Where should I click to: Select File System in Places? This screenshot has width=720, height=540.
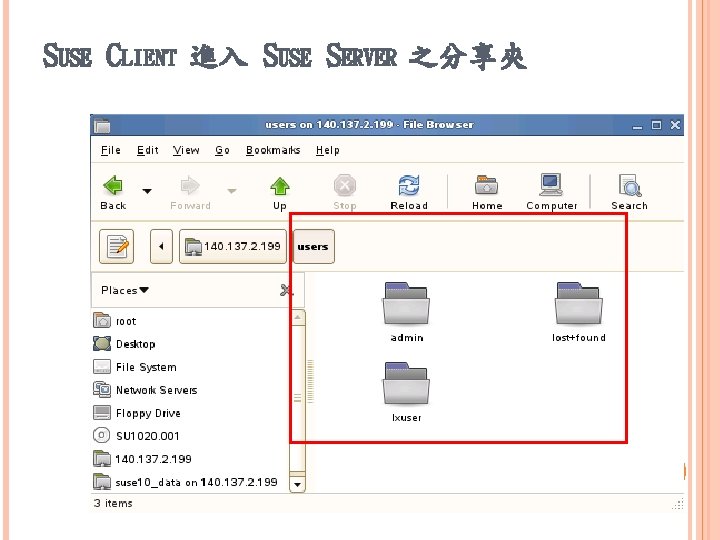click(x=191, y=367)
